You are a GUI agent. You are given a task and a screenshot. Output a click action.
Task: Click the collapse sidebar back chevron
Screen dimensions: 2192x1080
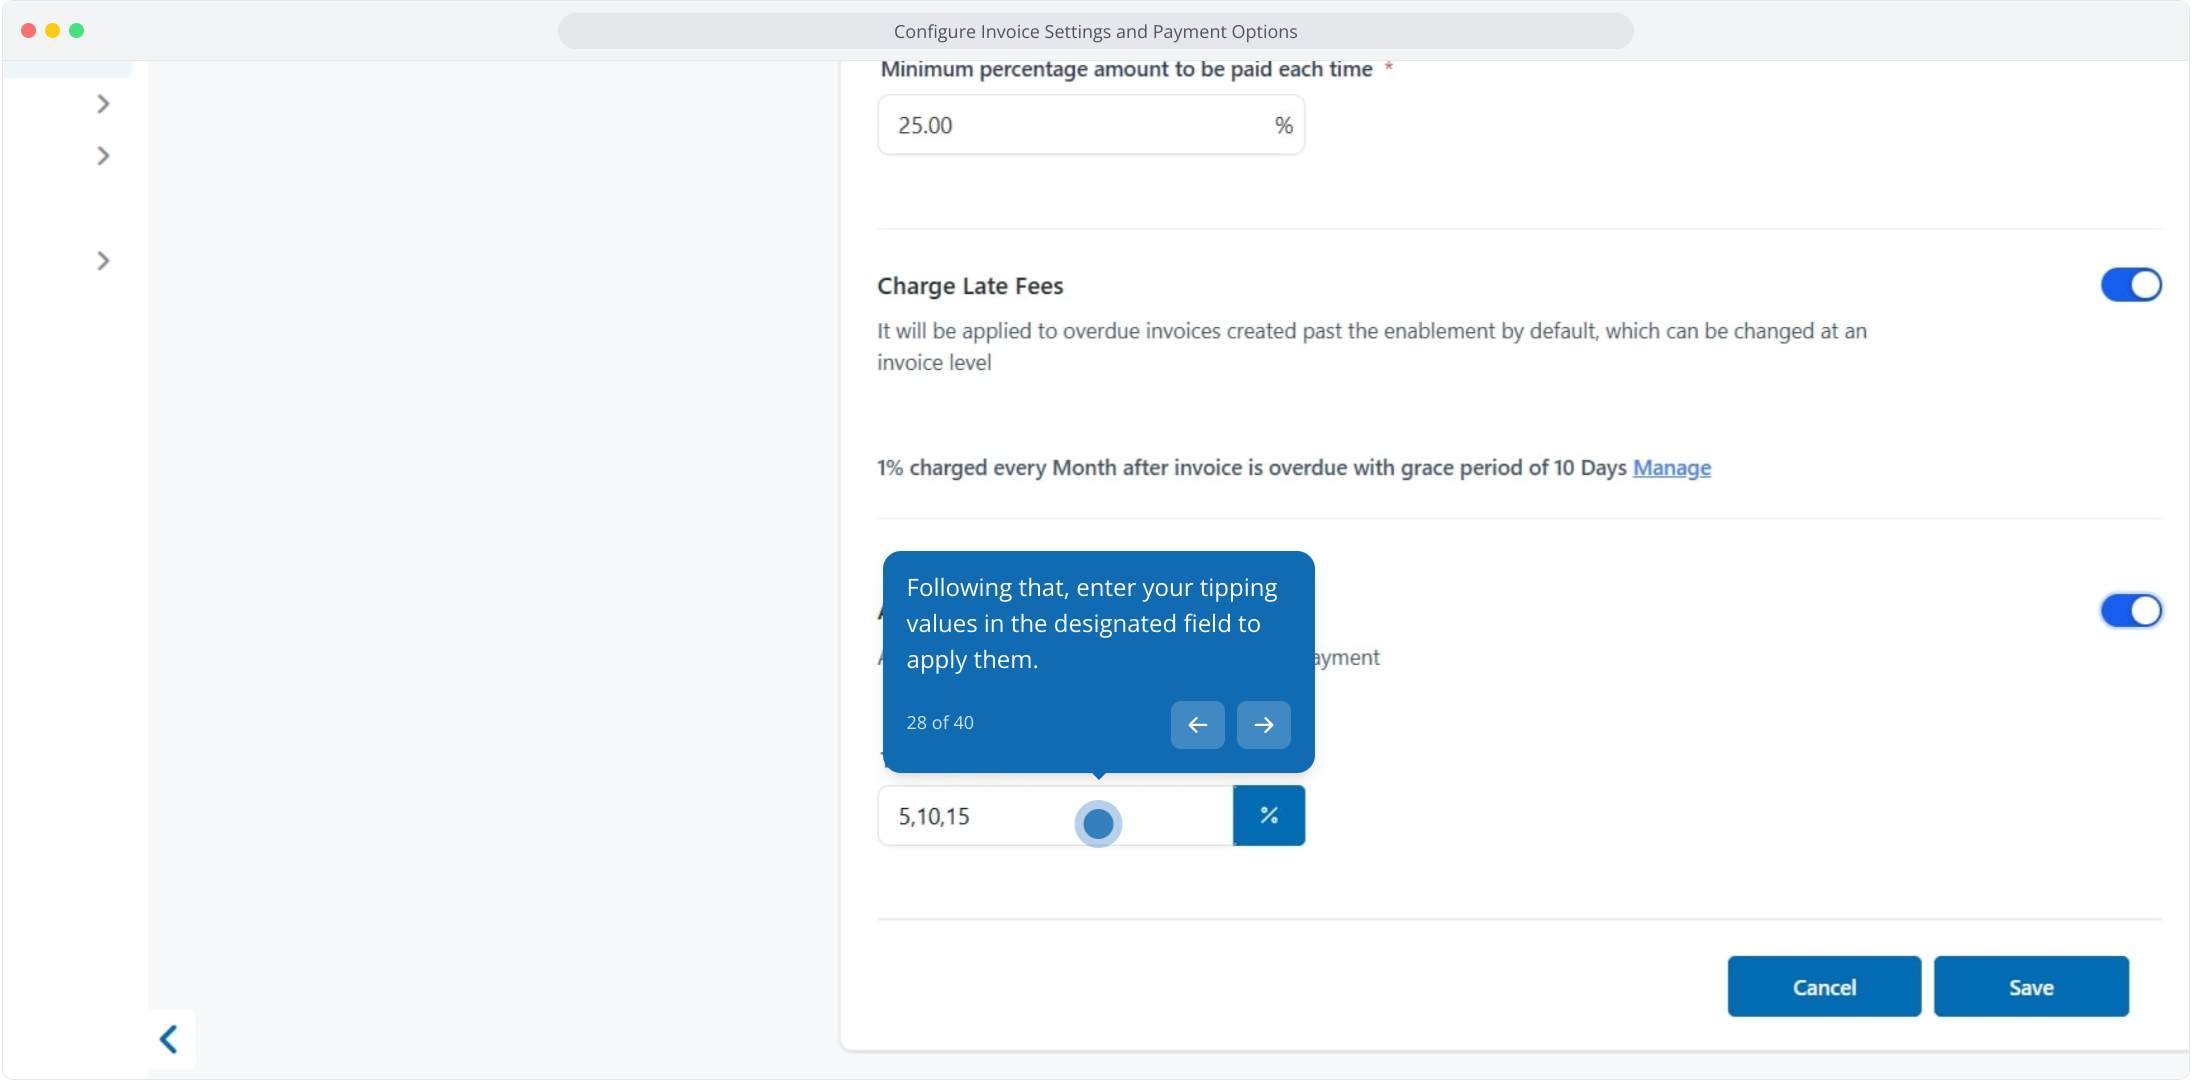pos(170,1039)
